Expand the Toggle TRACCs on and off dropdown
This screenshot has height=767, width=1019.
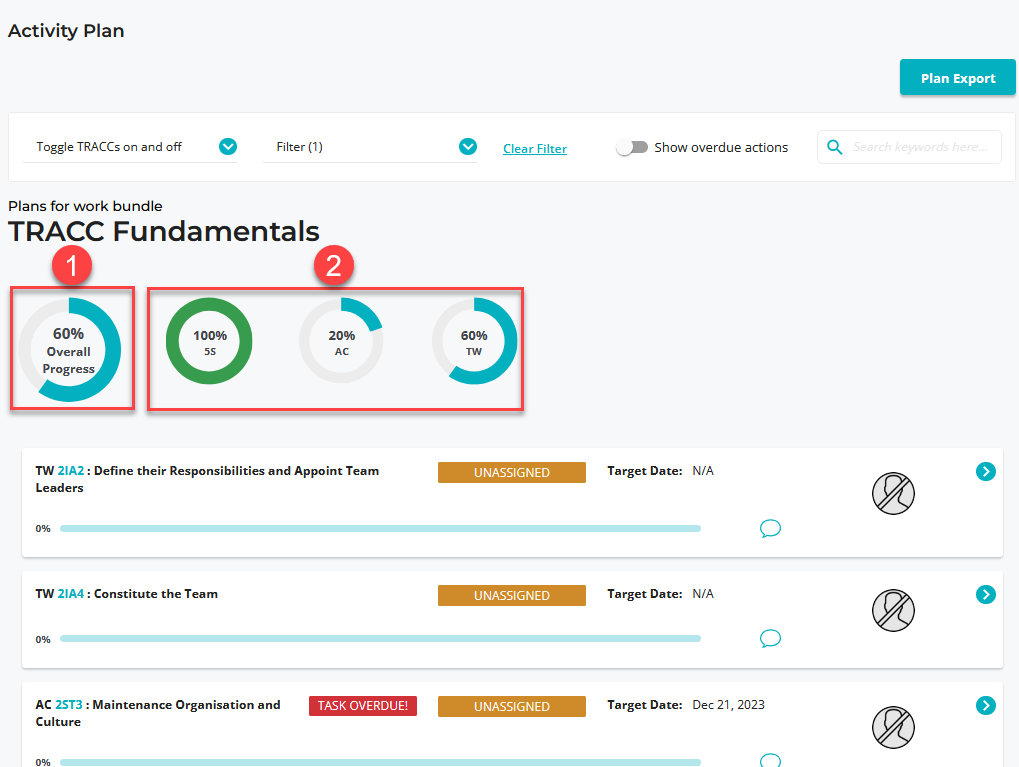tap(228, 147)
